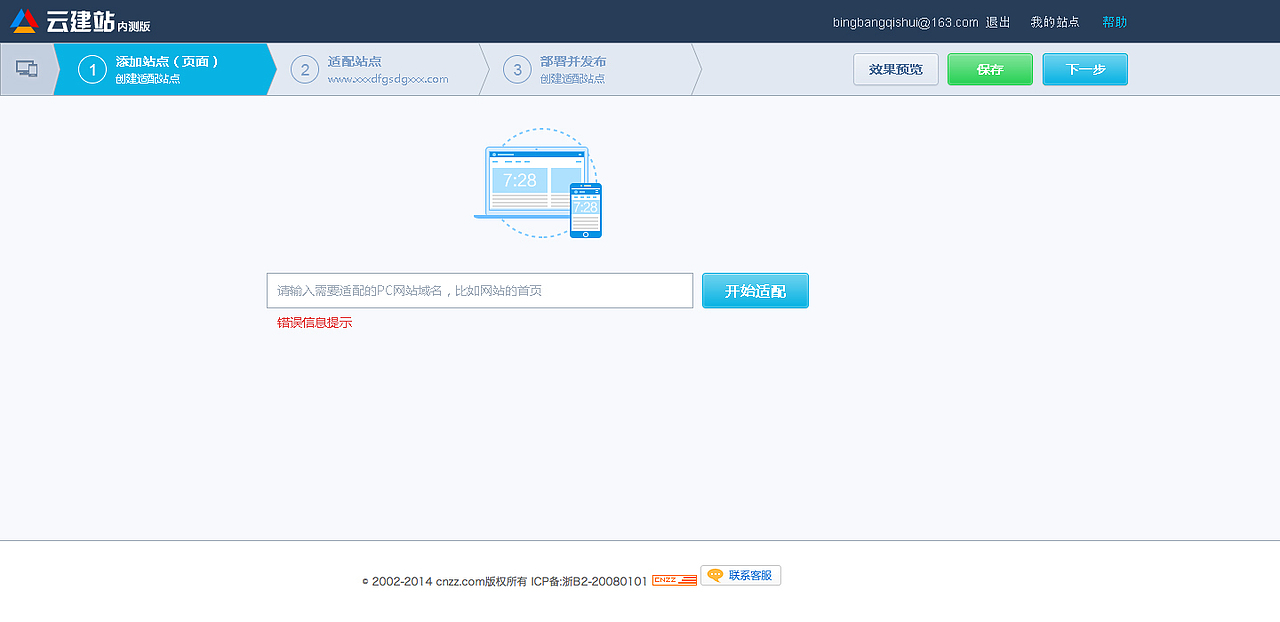Open 我的站点 link
Viewport: 1280px width, 622px height.
tap(1055, 22)
